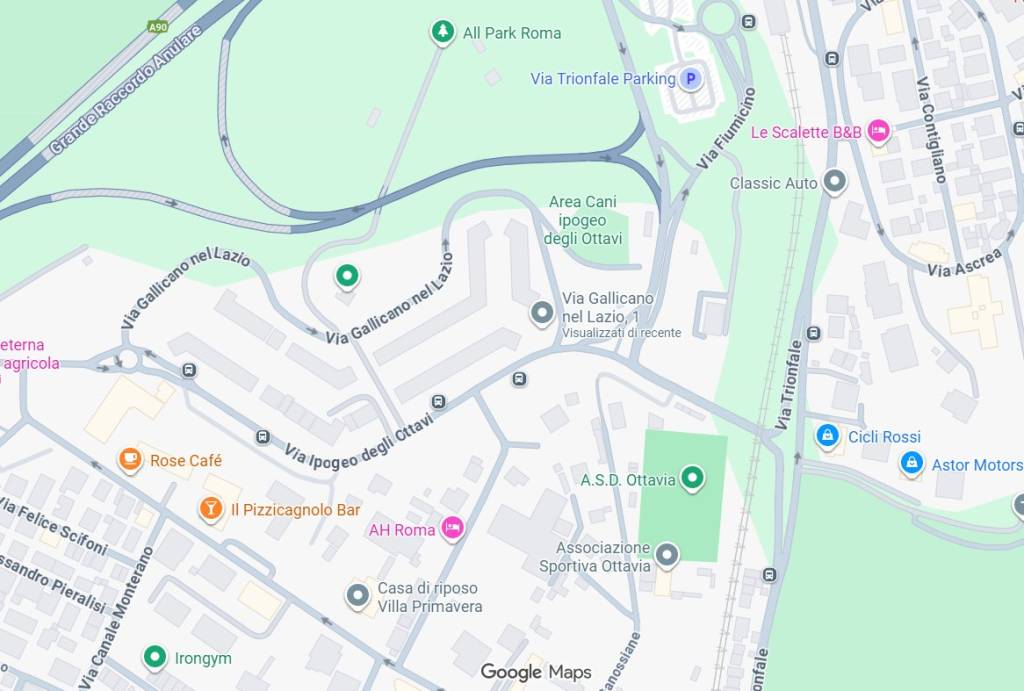Select the Via Gallicano nel Lazio, 1 pin
The height and width of the screenshot is (691, 1024).
point(542,313)
